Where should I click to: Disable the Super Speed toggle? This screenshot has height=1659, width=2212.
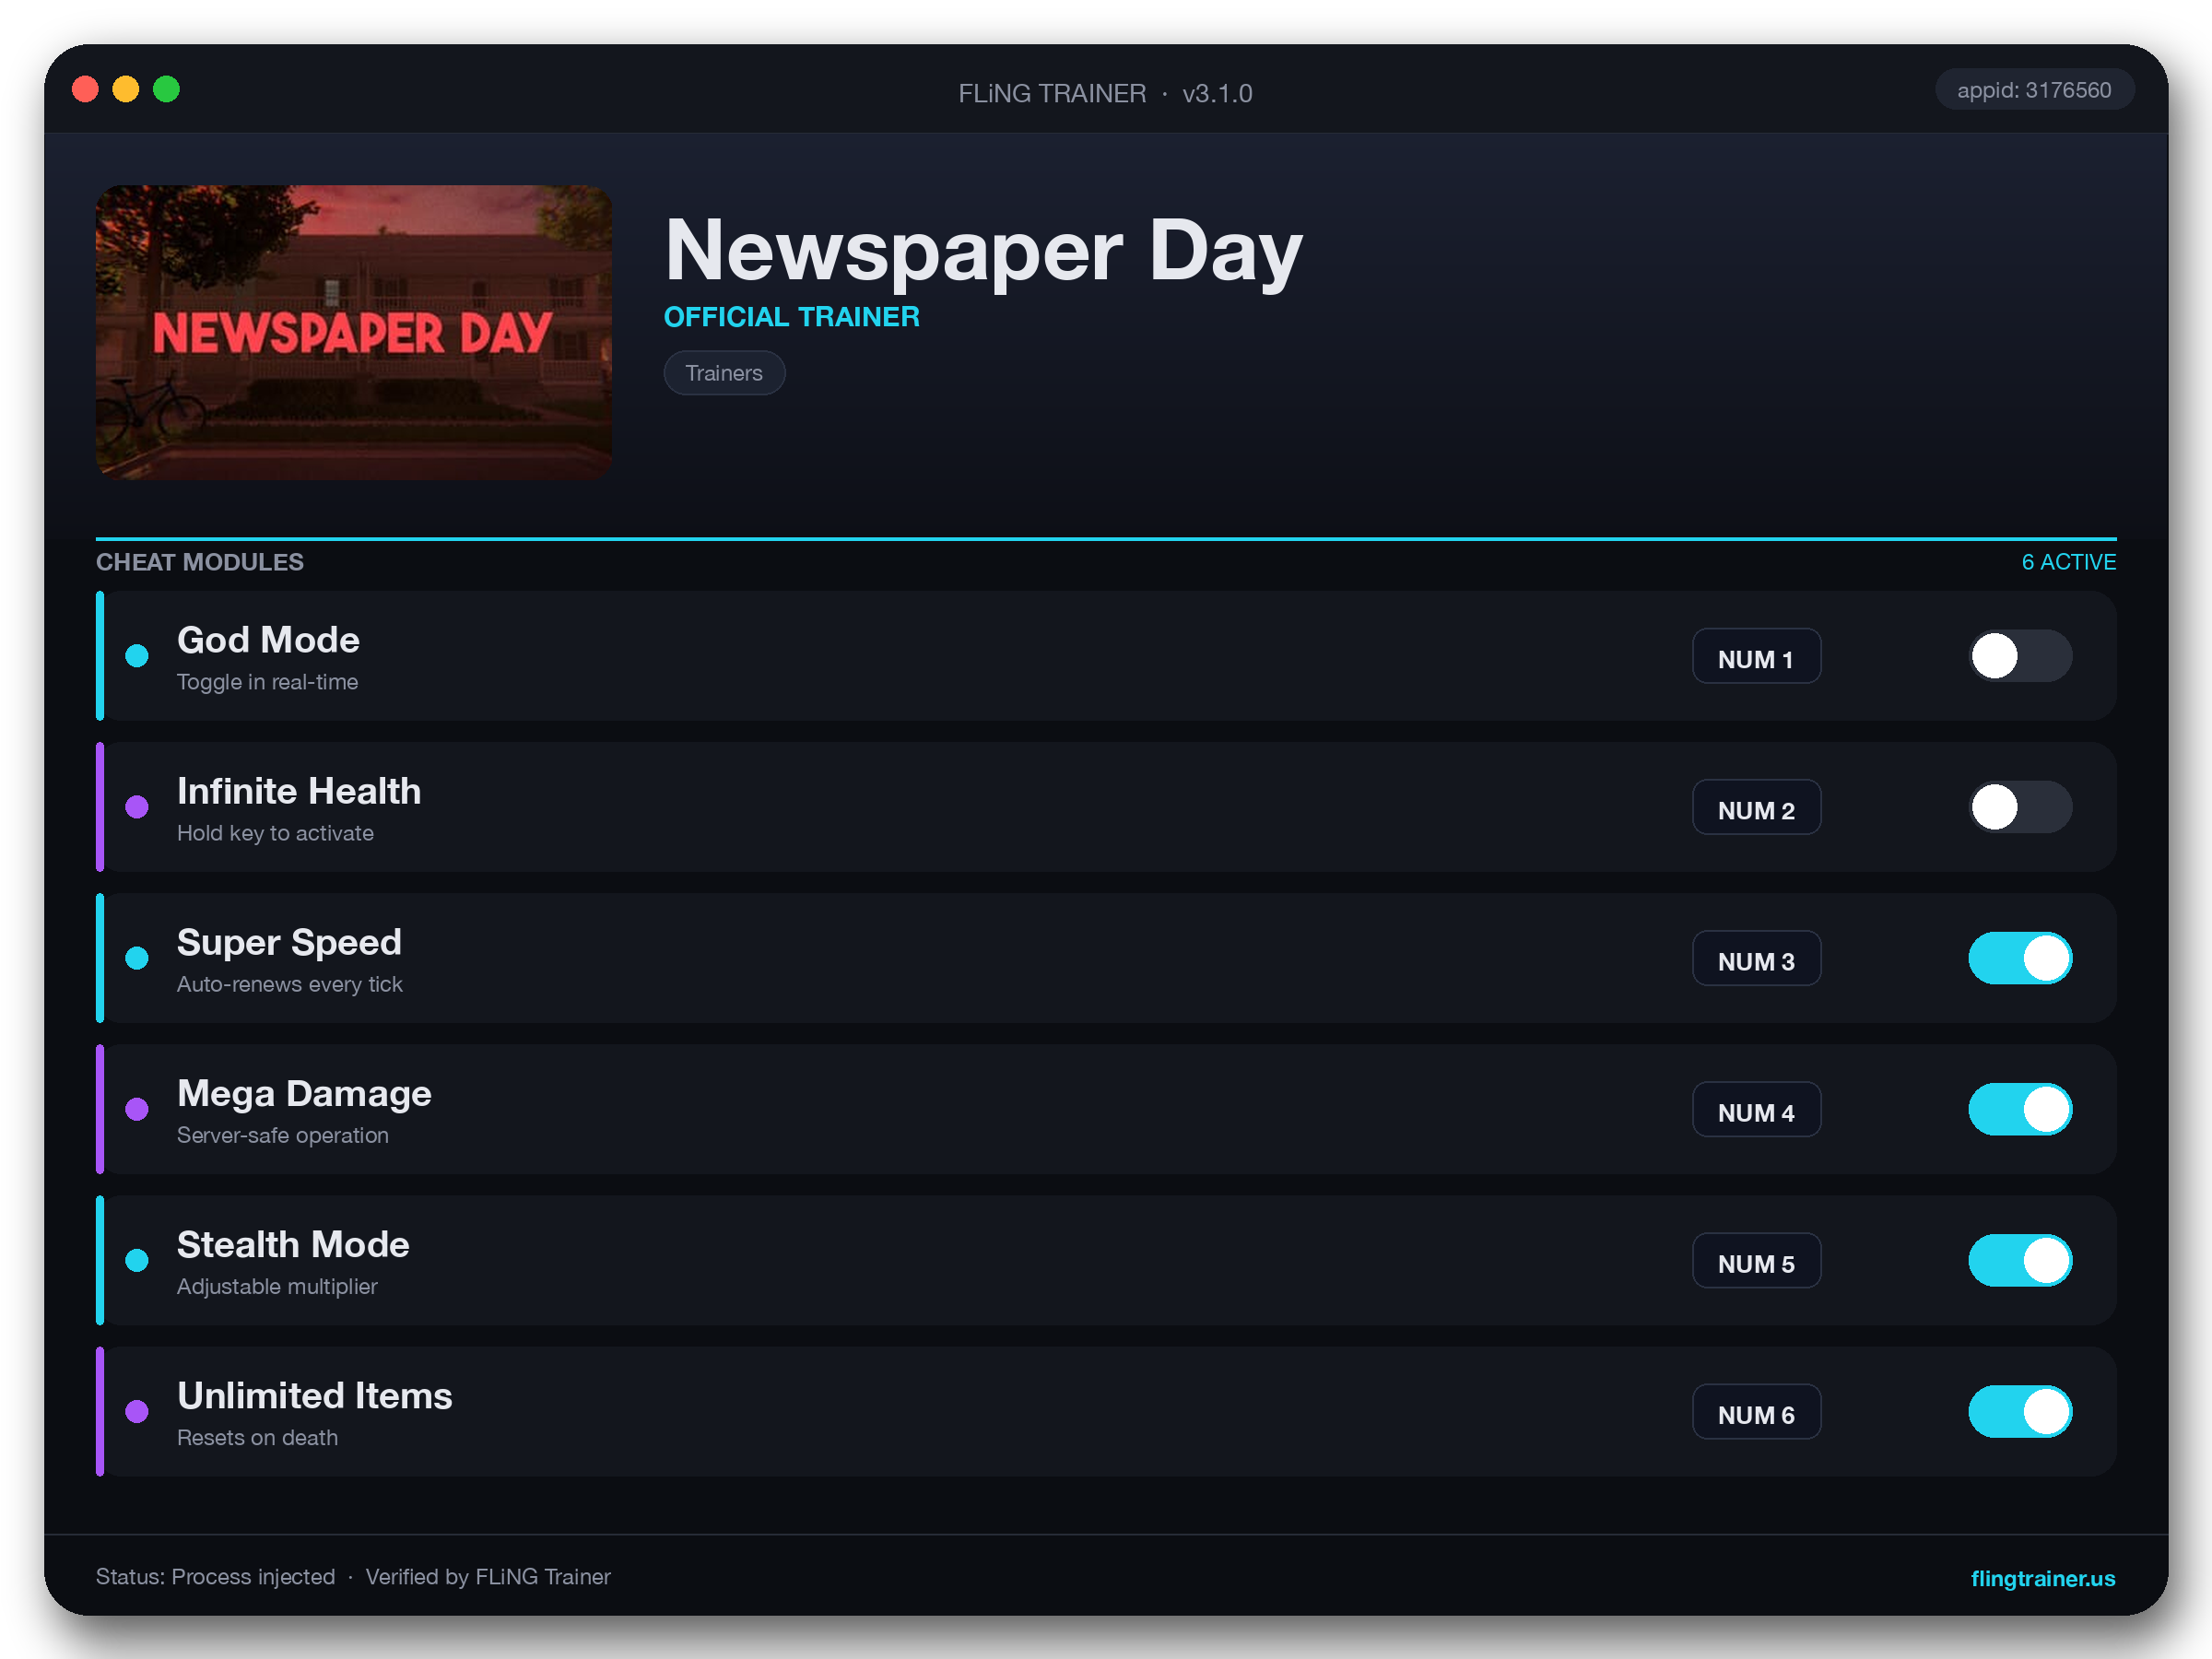pos(2020,958)
